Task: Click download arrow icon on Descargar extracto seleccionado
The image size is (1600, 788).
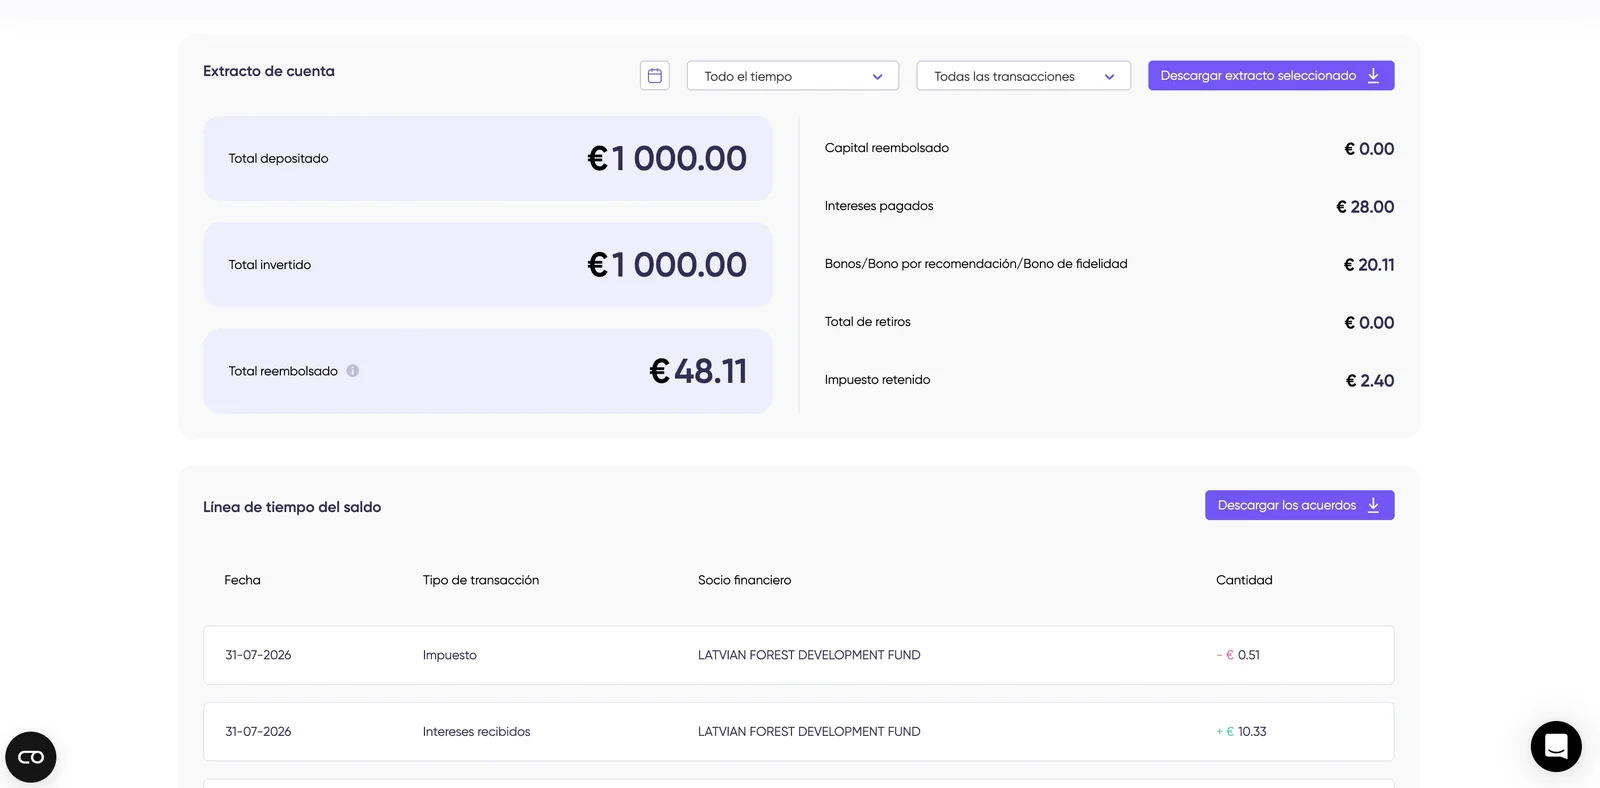Action: 1374,76
